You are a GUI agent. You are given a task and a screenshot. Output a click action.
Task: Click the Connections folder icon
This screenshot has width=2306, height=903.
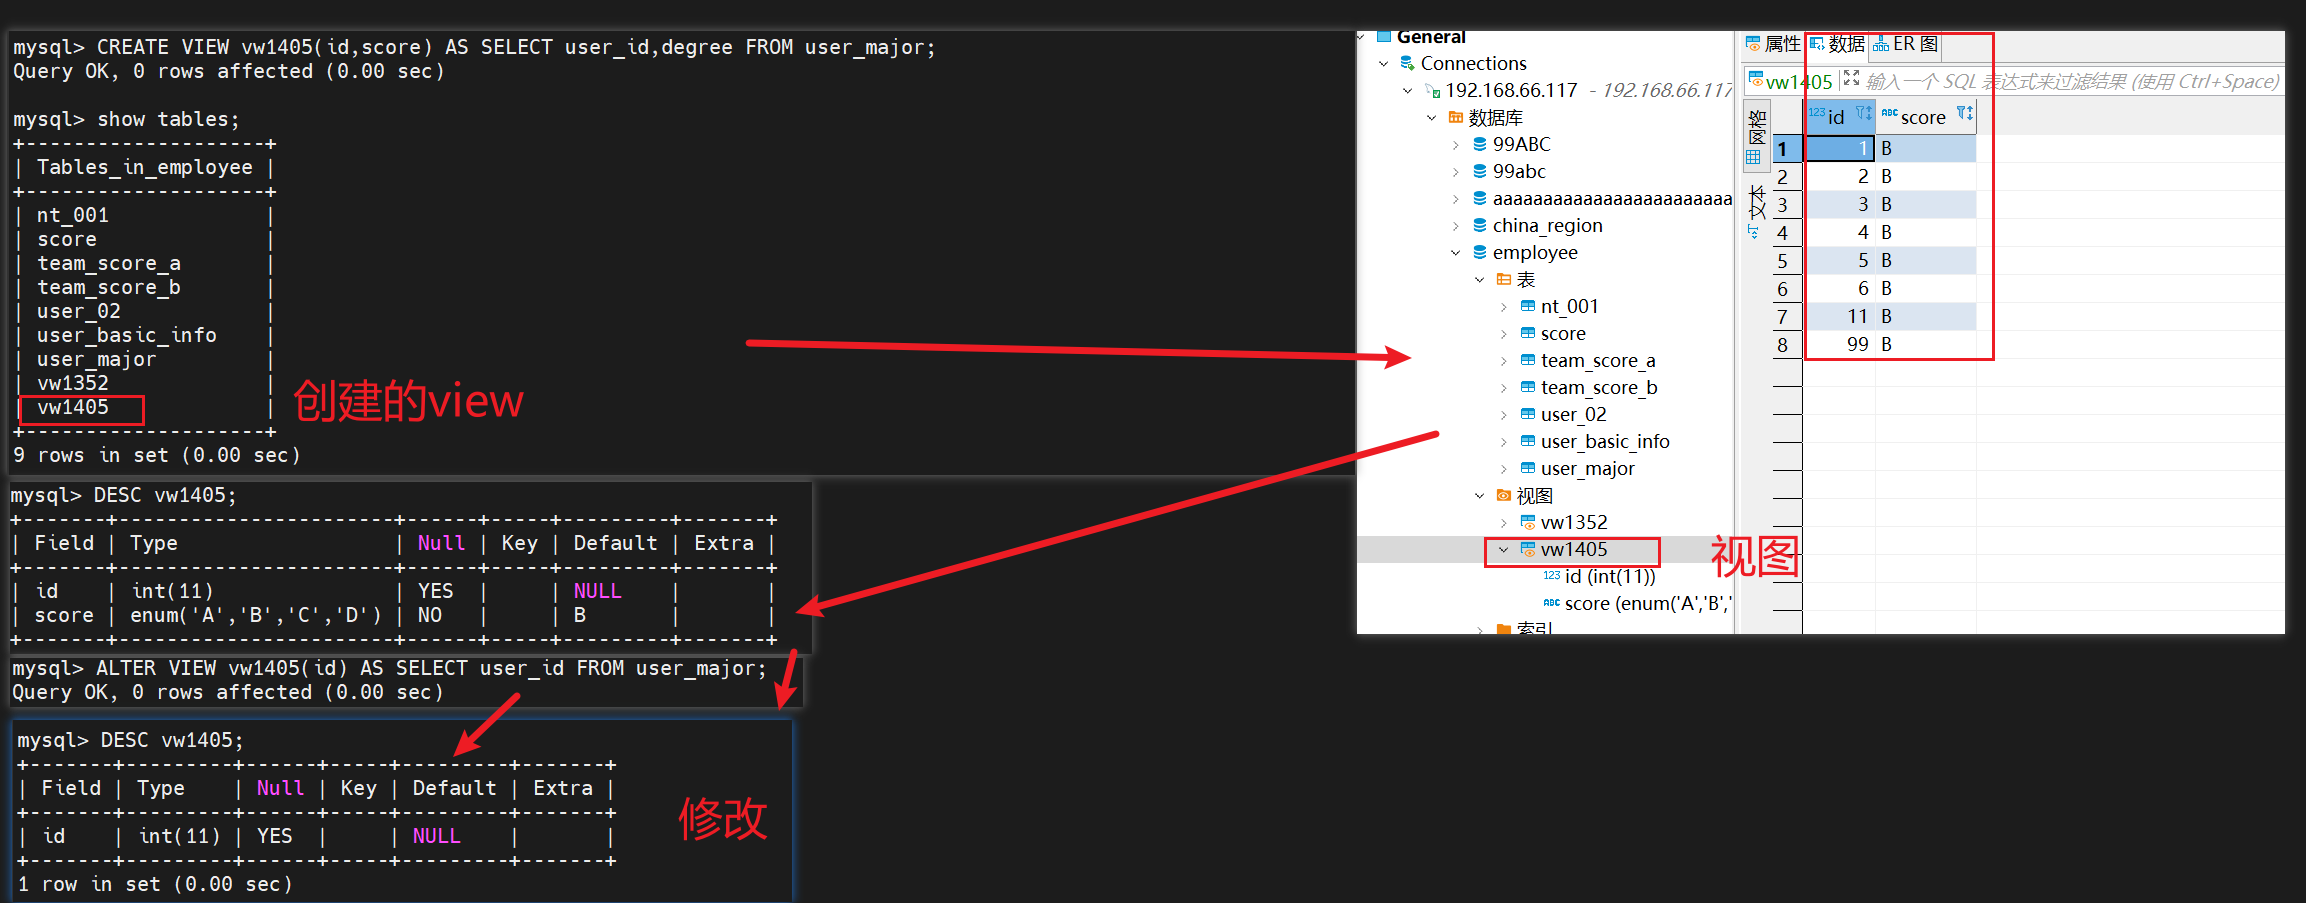coord(1407,63)
